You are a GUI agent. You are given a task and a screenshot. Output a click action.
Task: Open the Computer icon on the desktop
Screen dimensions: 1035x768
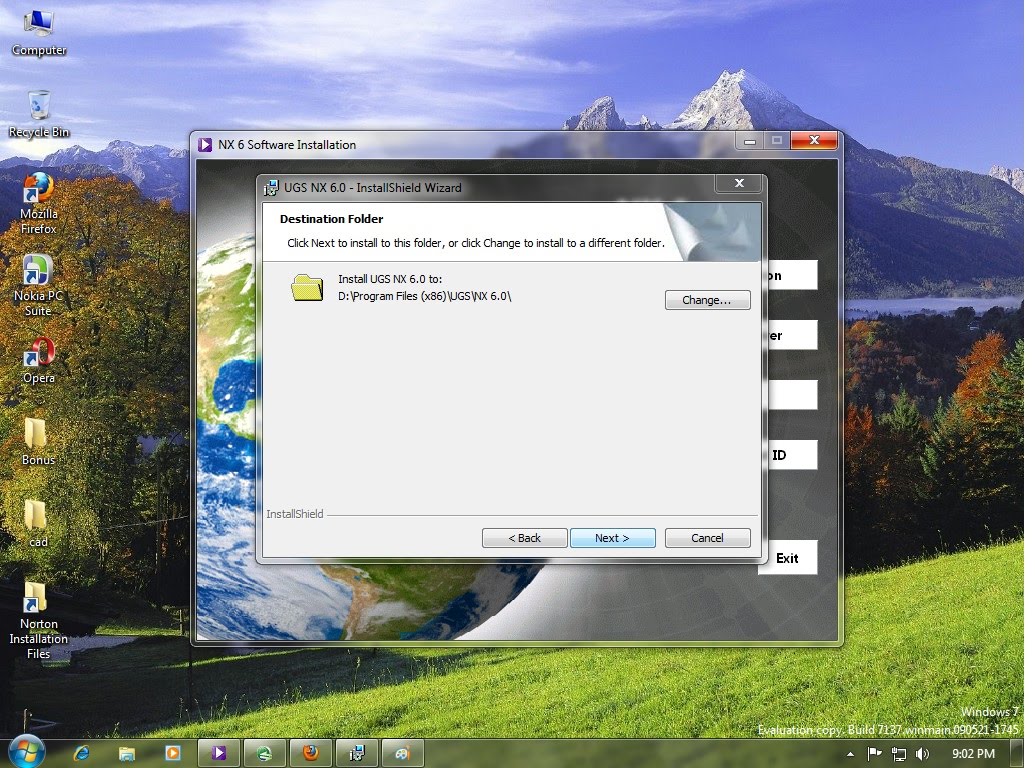(38, 20)
